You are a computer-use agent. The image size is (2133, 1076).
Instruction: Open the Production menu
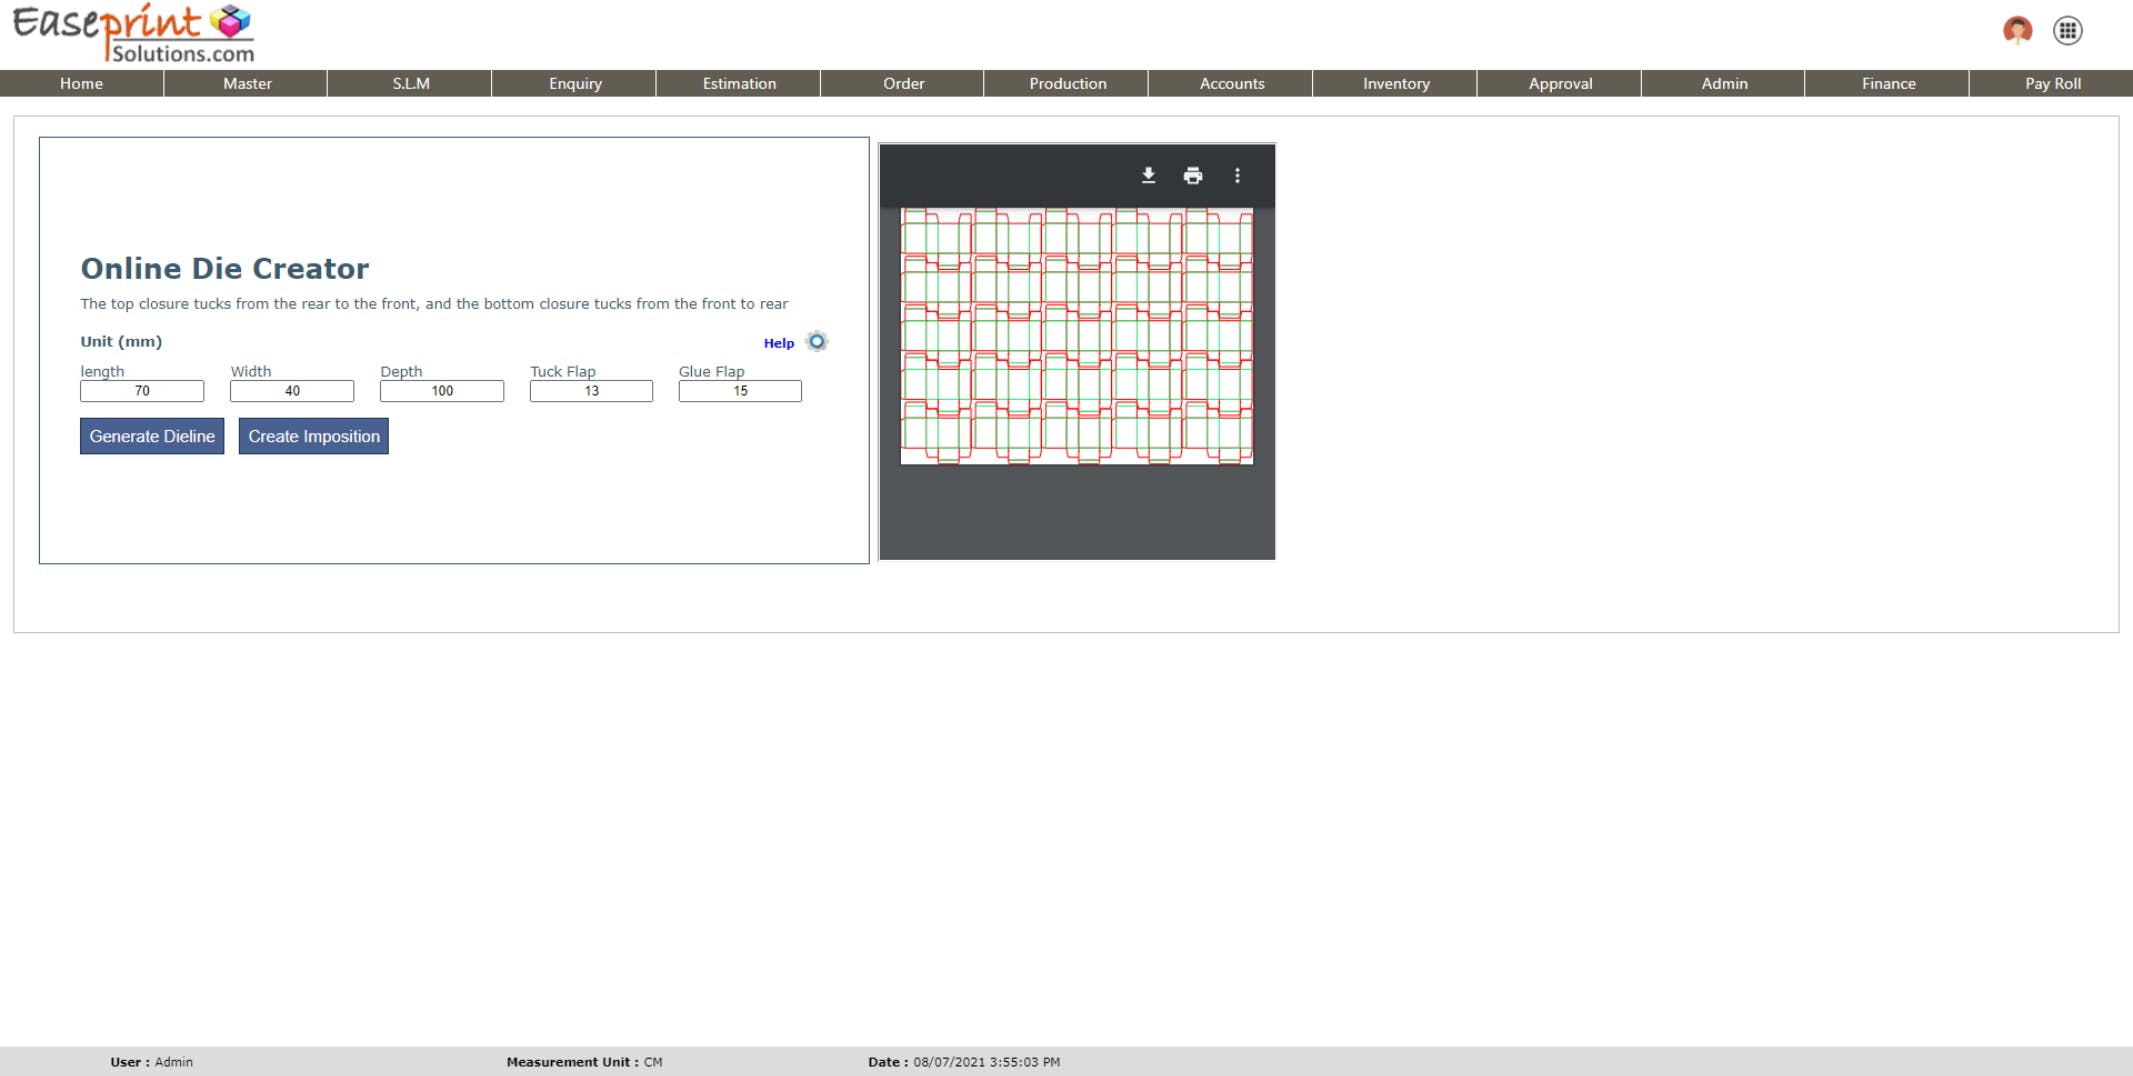(1067, 83)
